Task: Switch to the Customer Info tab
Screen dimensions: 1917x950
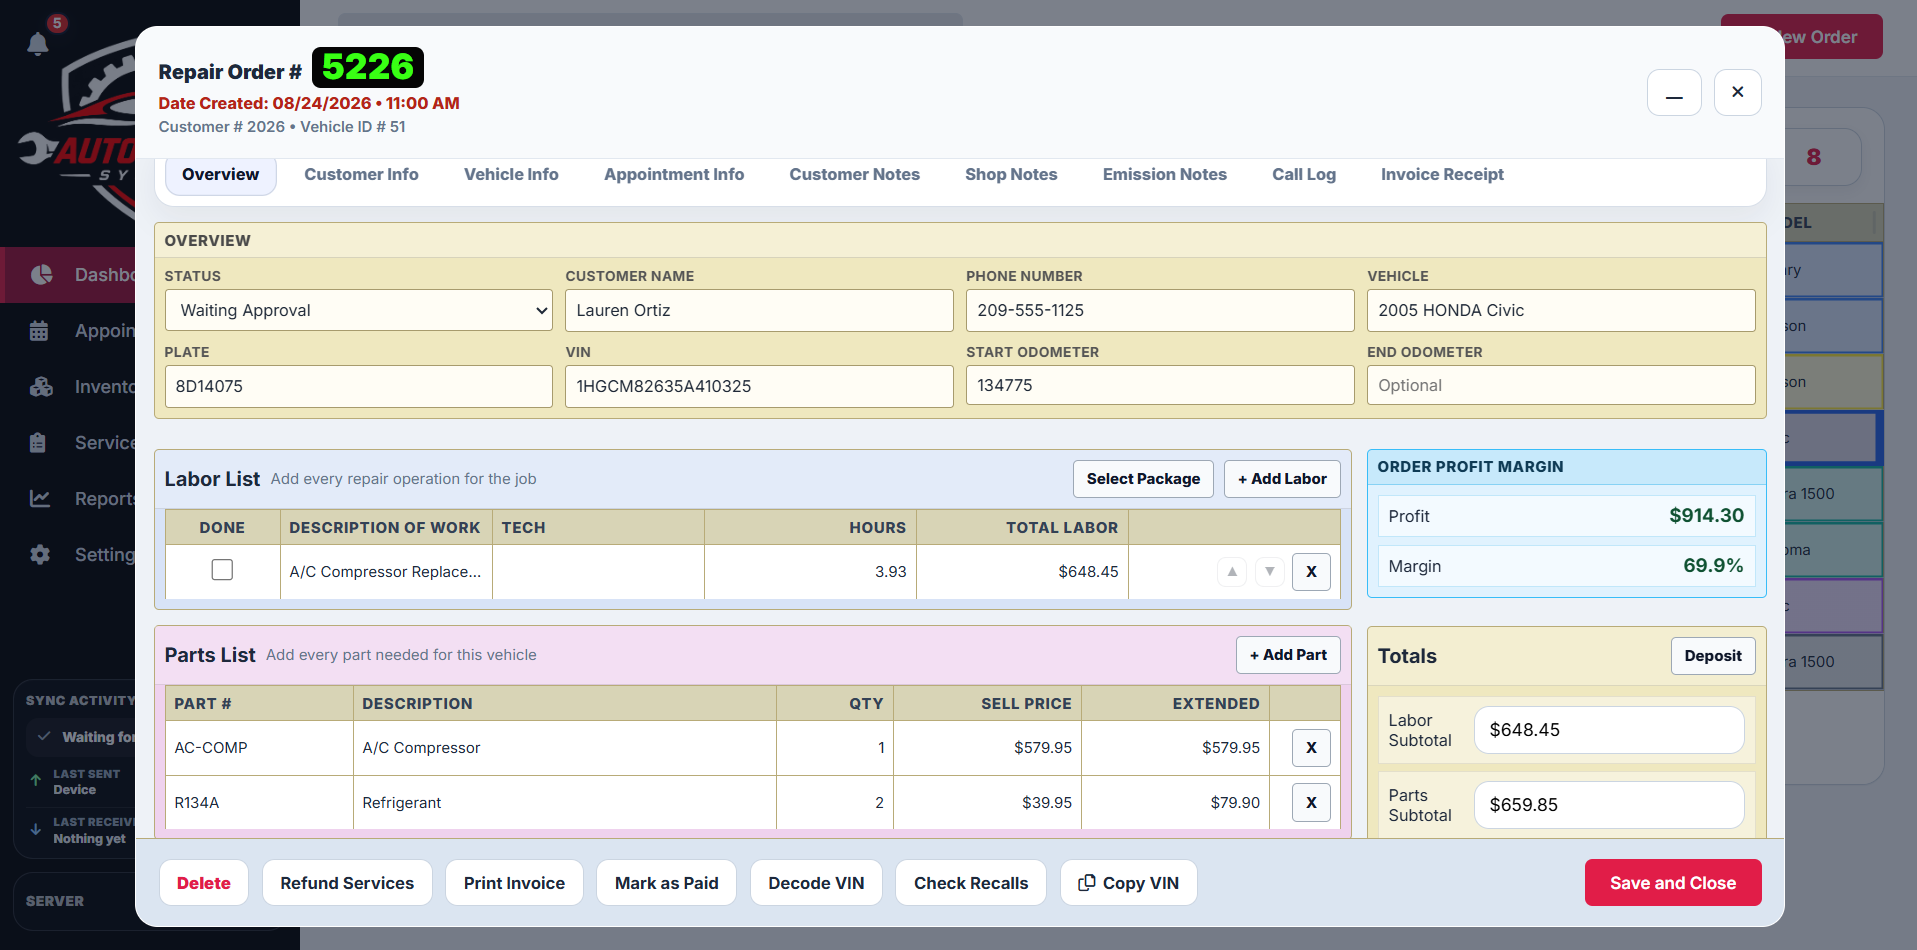Action: (x=361, y=175)
